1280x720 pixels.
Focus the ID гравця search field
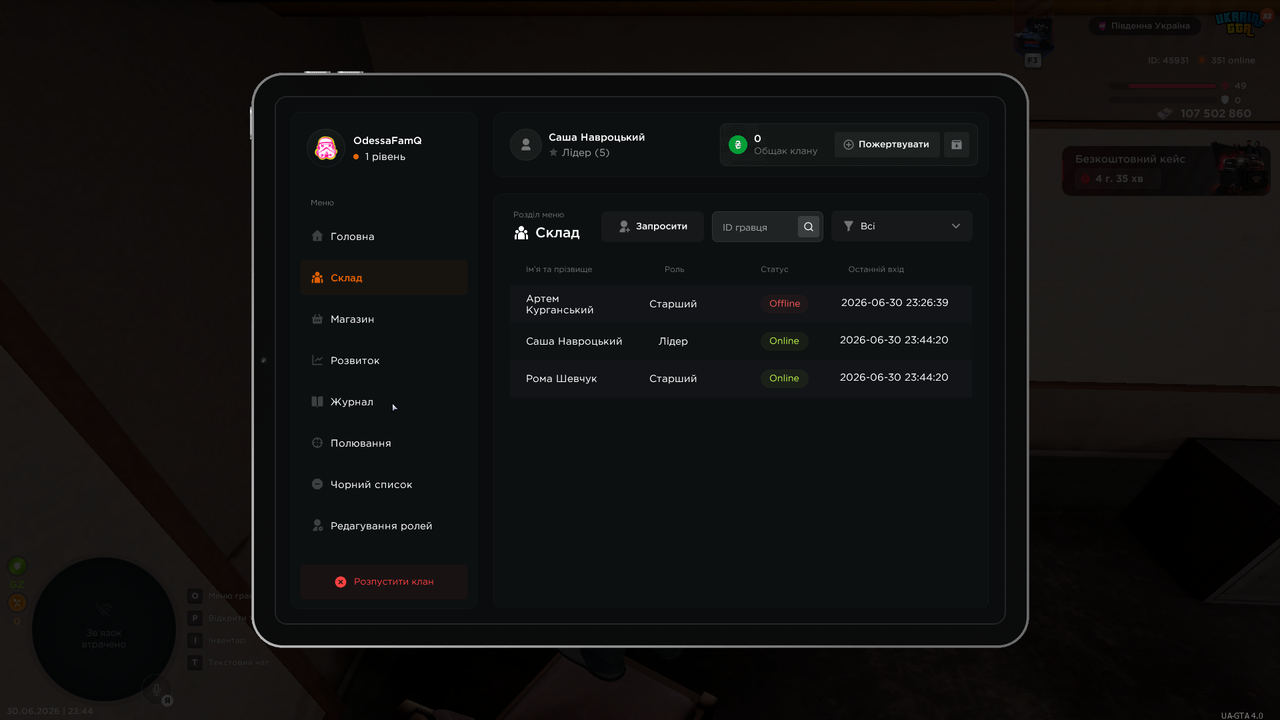(767, 227)
